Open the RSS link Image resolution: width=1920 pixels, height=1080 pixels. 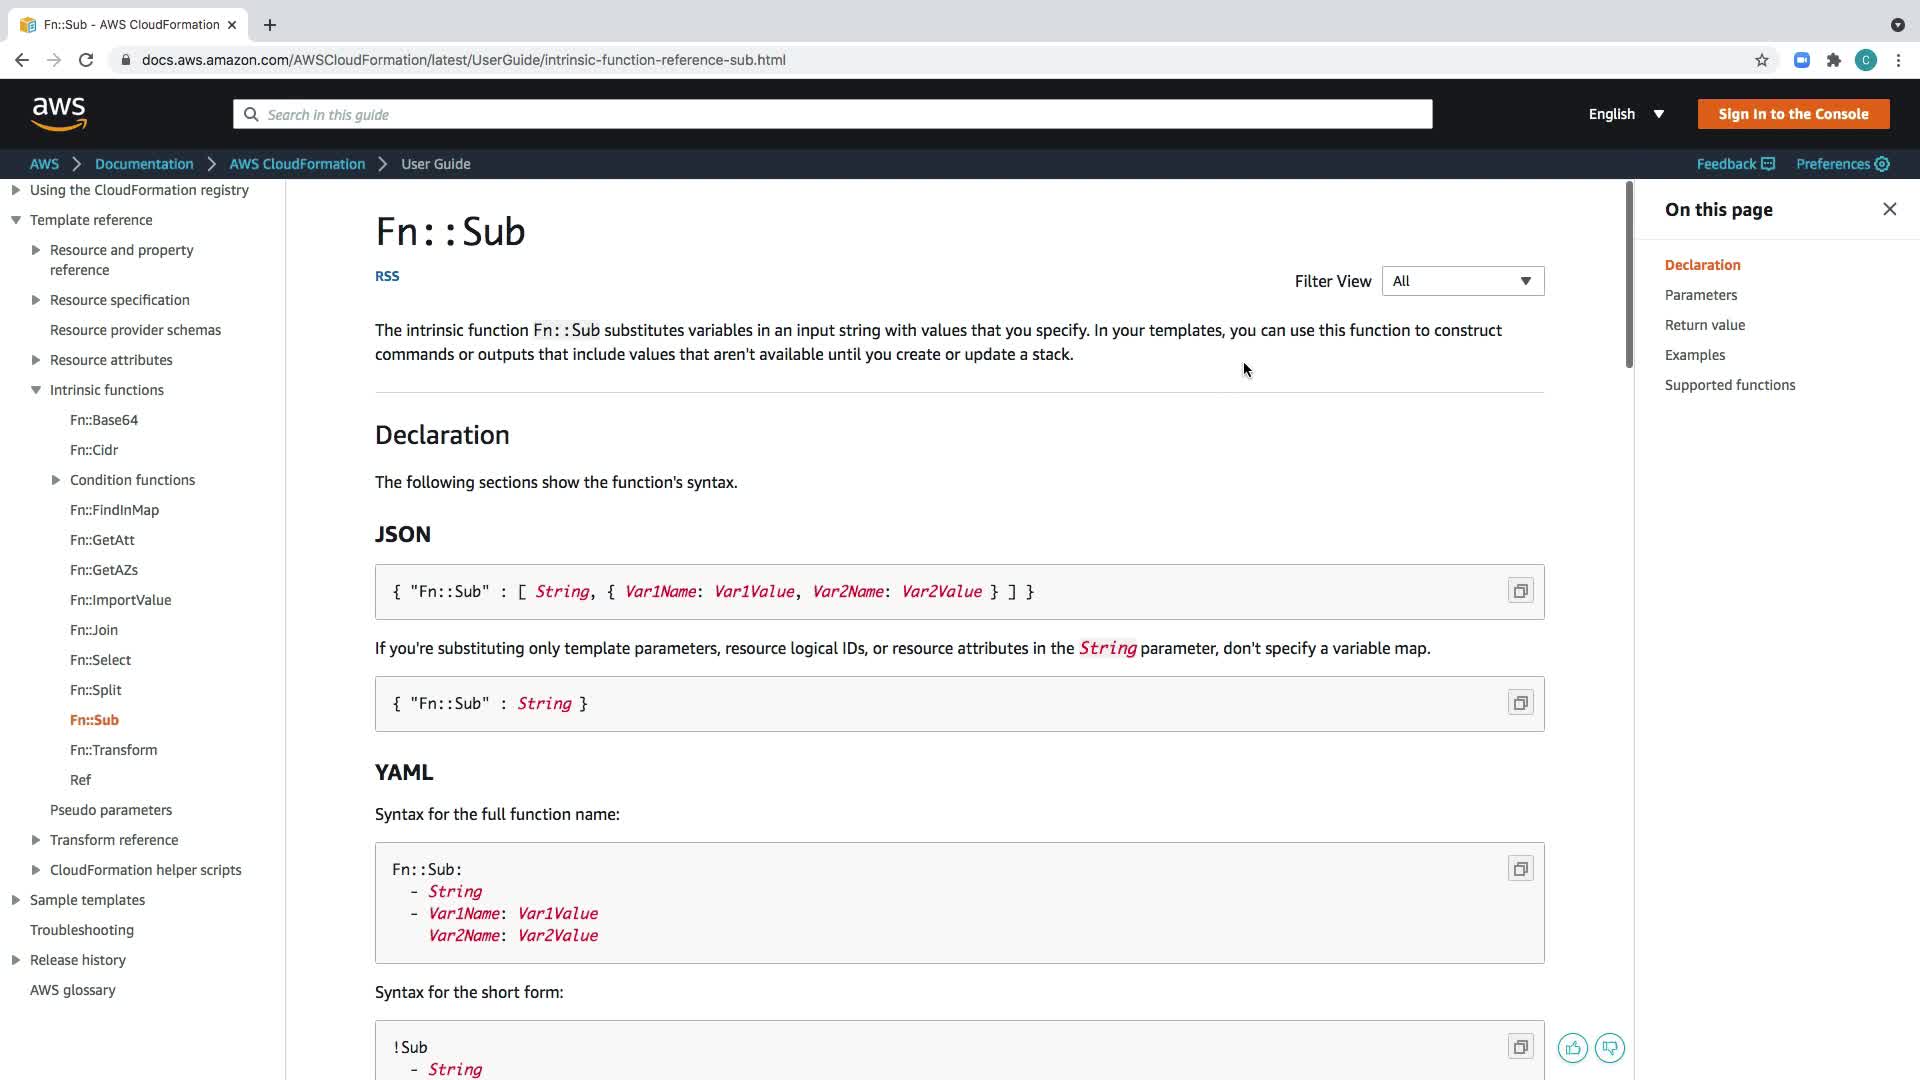(x=387, y=276)
